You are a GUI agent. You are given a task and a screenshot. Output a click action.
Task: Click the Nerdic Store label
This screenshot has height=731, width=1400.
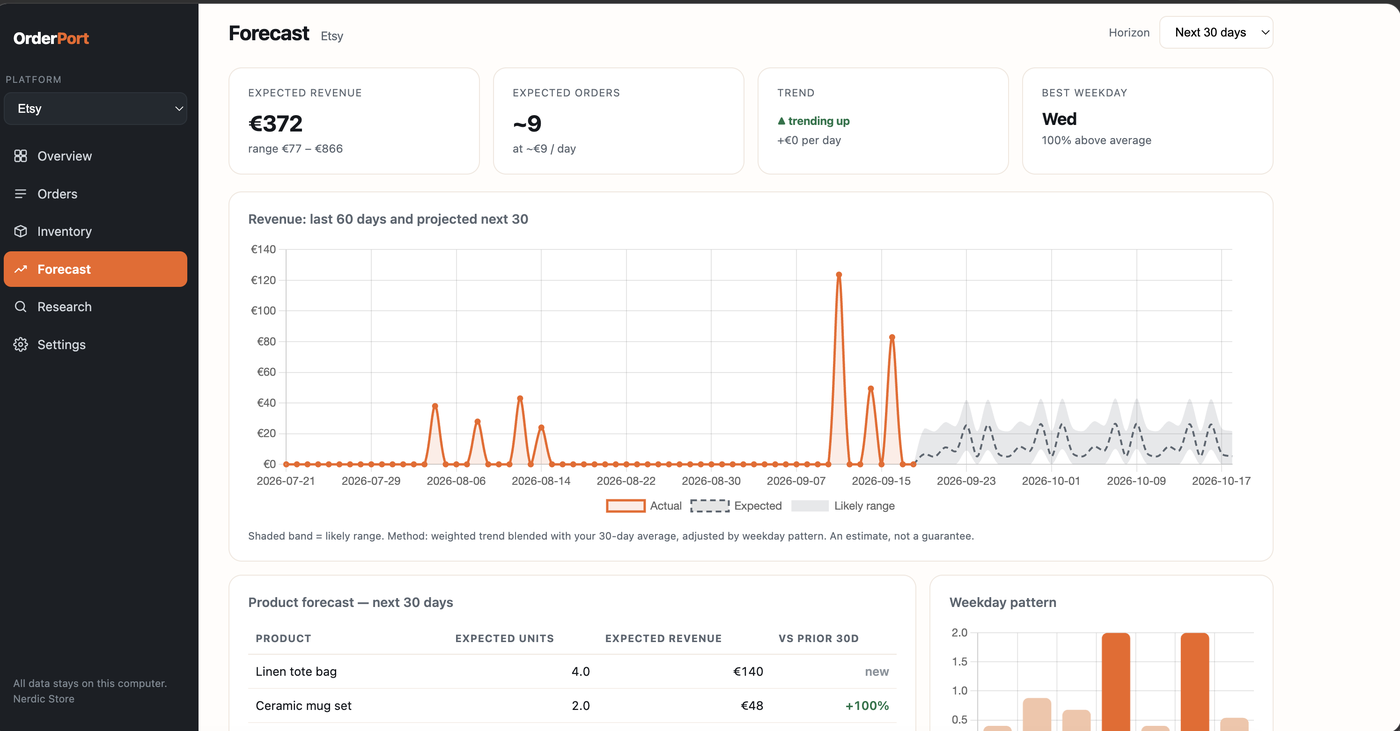coord(44,699)
